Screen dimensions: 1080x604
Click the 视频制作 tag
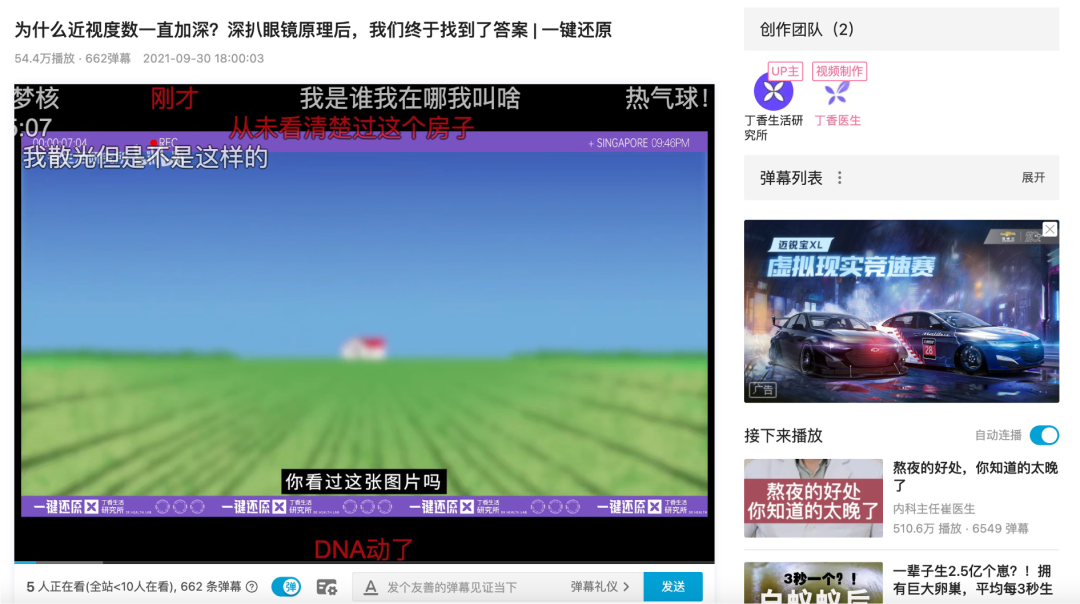839,71
